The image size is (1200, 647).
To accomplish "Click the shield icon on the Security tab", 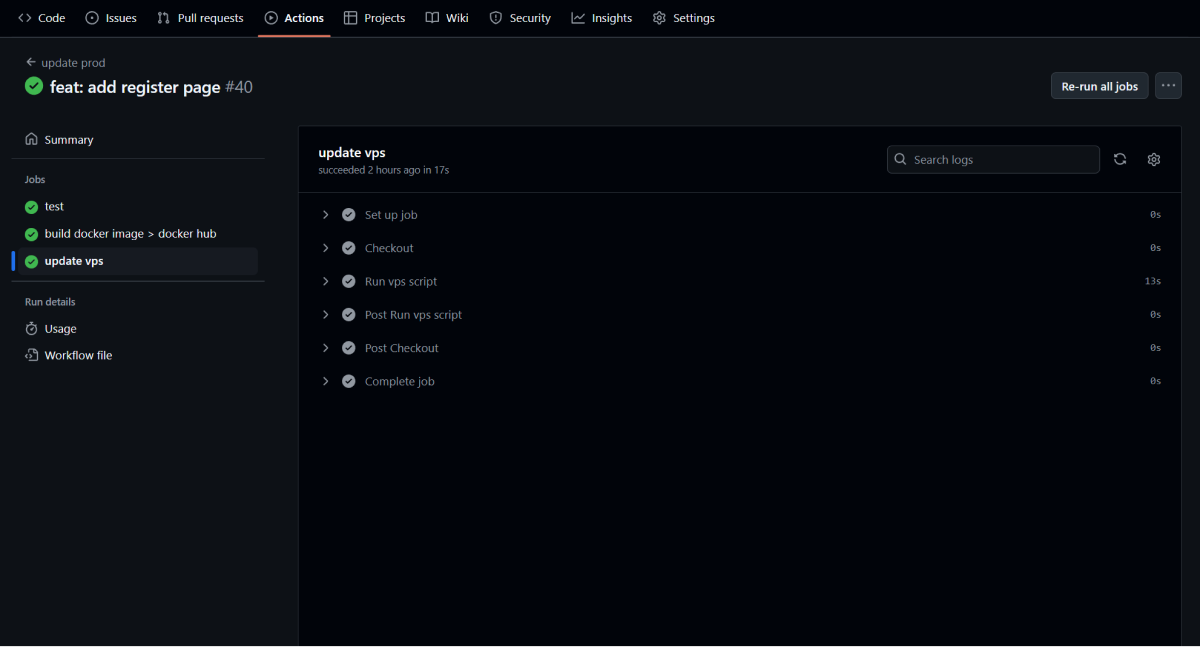I will click(495, 17).
